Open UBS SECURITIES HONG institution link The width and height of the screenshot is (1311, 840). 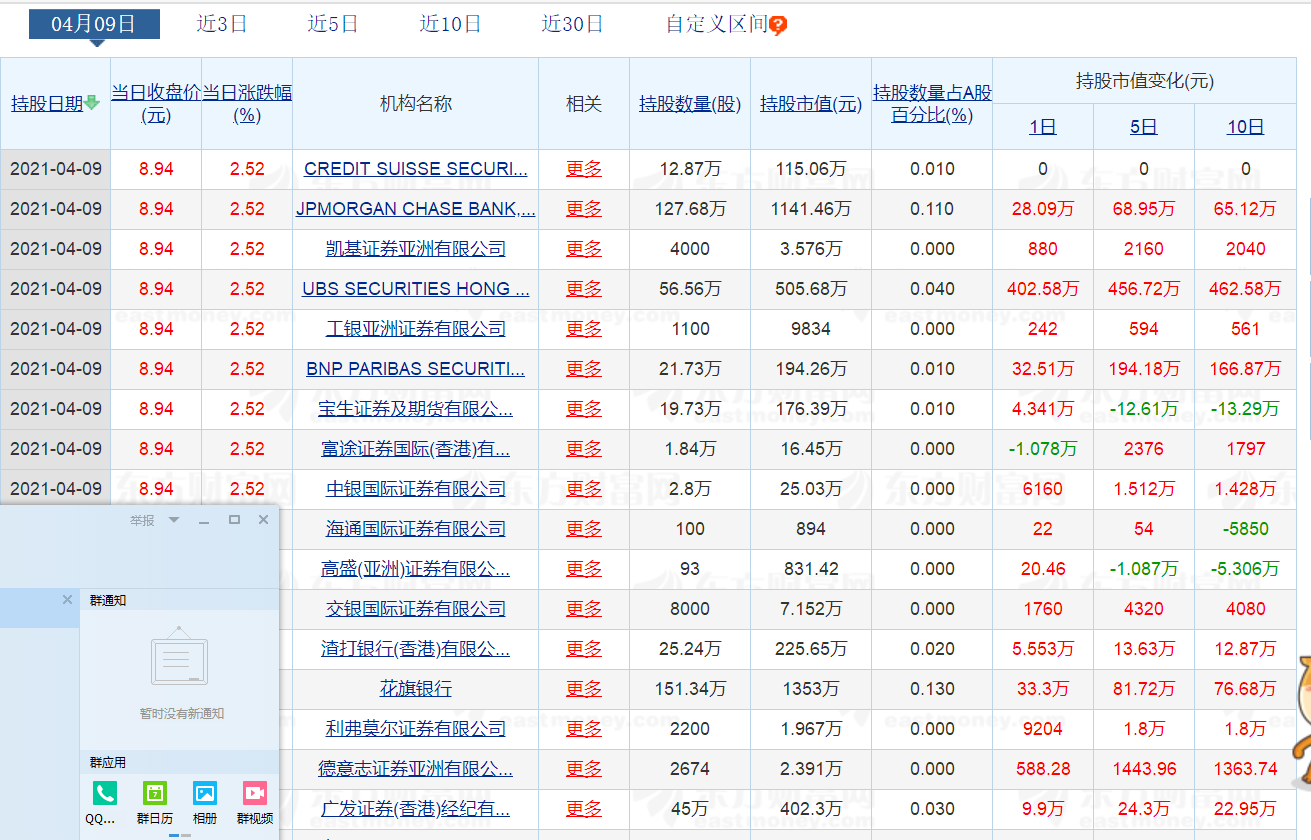click(416, 289)
